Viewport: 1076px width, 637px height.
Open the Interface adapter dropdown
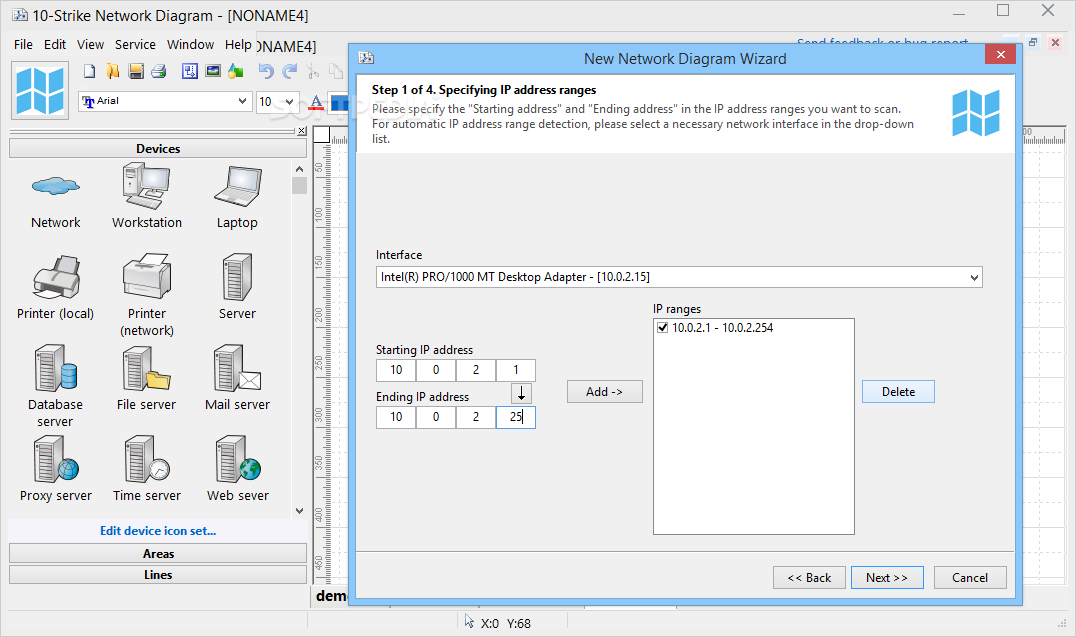click(974, 277)
